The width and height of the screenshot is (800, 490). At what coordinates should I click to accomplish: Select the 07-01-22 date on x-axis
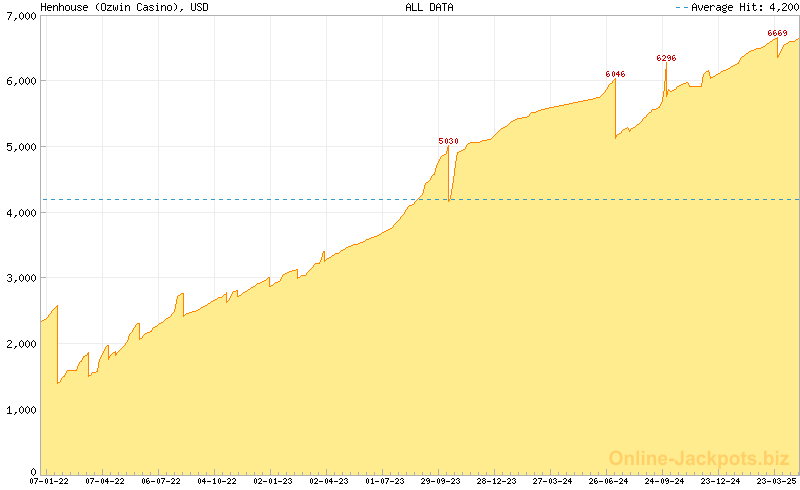pos(49,481)
